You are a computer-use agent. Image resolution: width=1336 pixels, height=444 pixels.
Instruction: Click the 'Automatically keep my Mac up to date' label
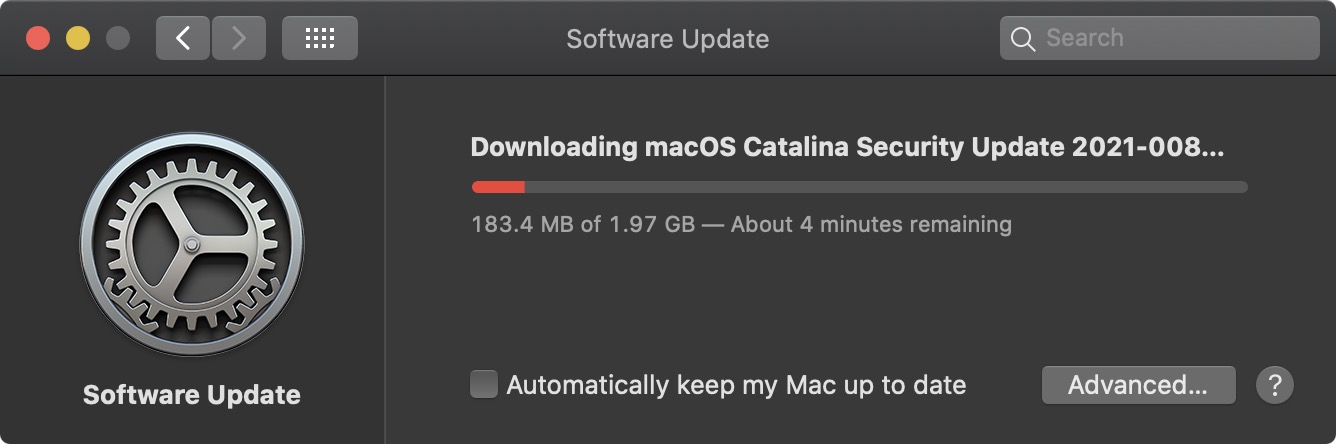[736, 385]
